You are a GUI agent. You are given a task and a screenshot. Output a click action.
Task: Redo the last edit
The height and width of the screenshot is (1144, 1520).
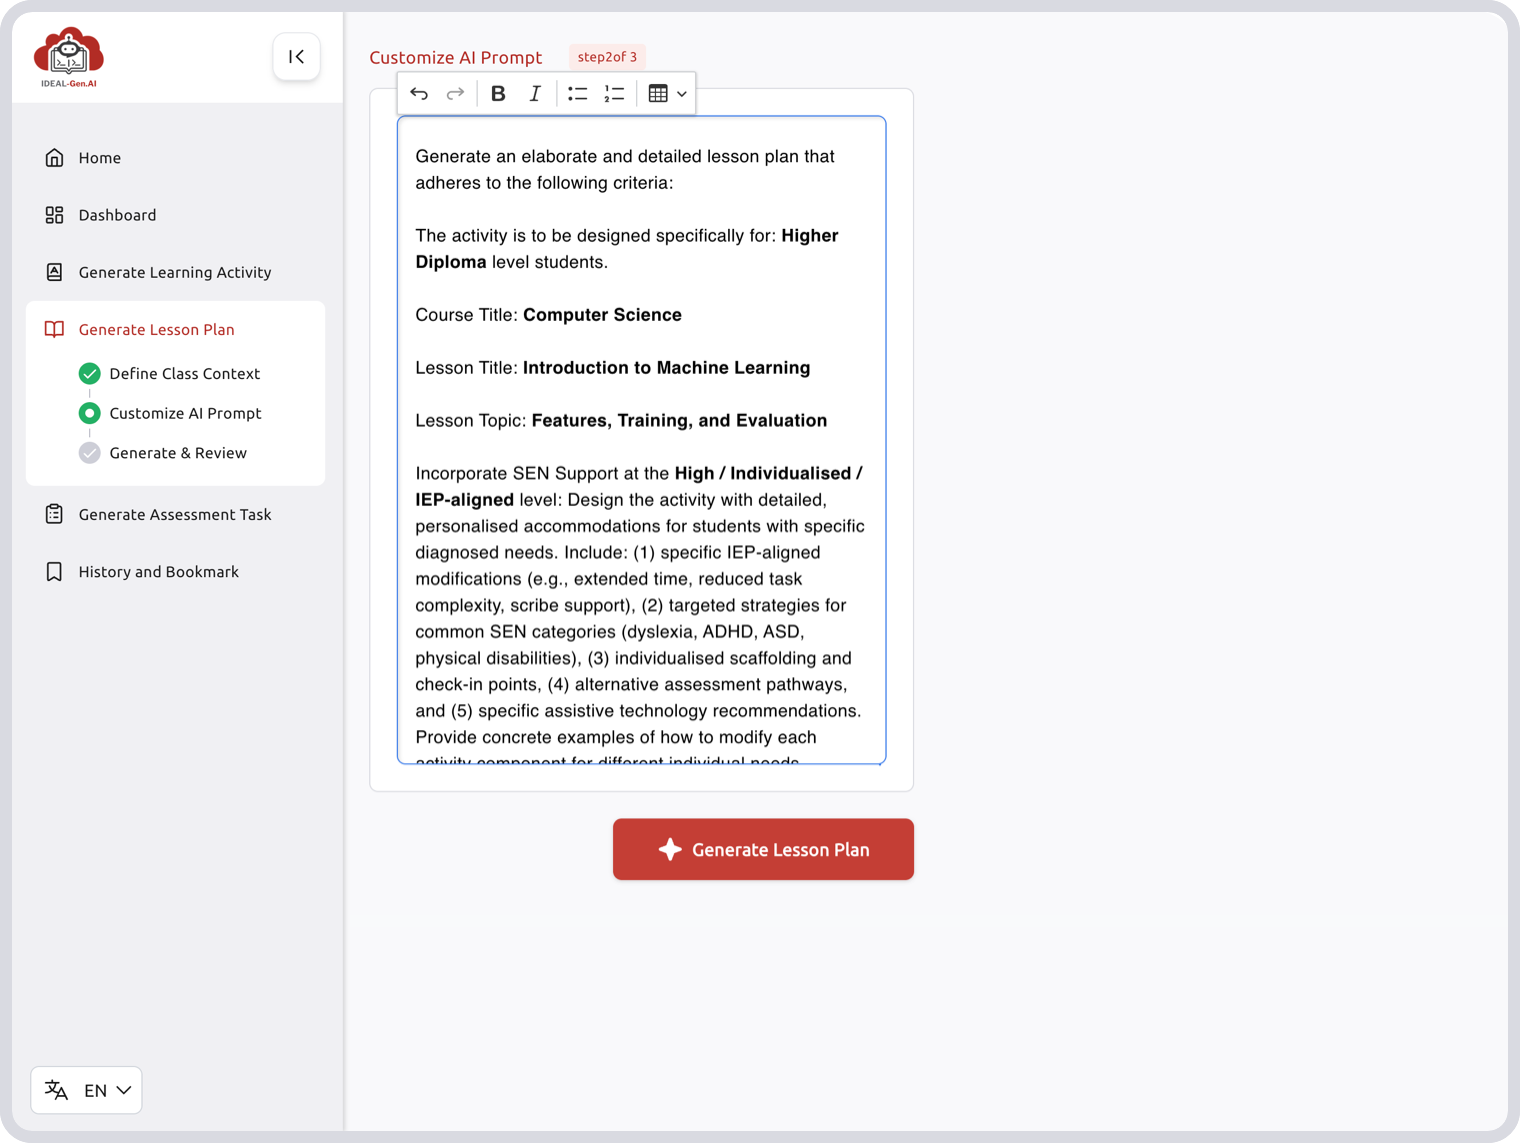pos(455,94)
